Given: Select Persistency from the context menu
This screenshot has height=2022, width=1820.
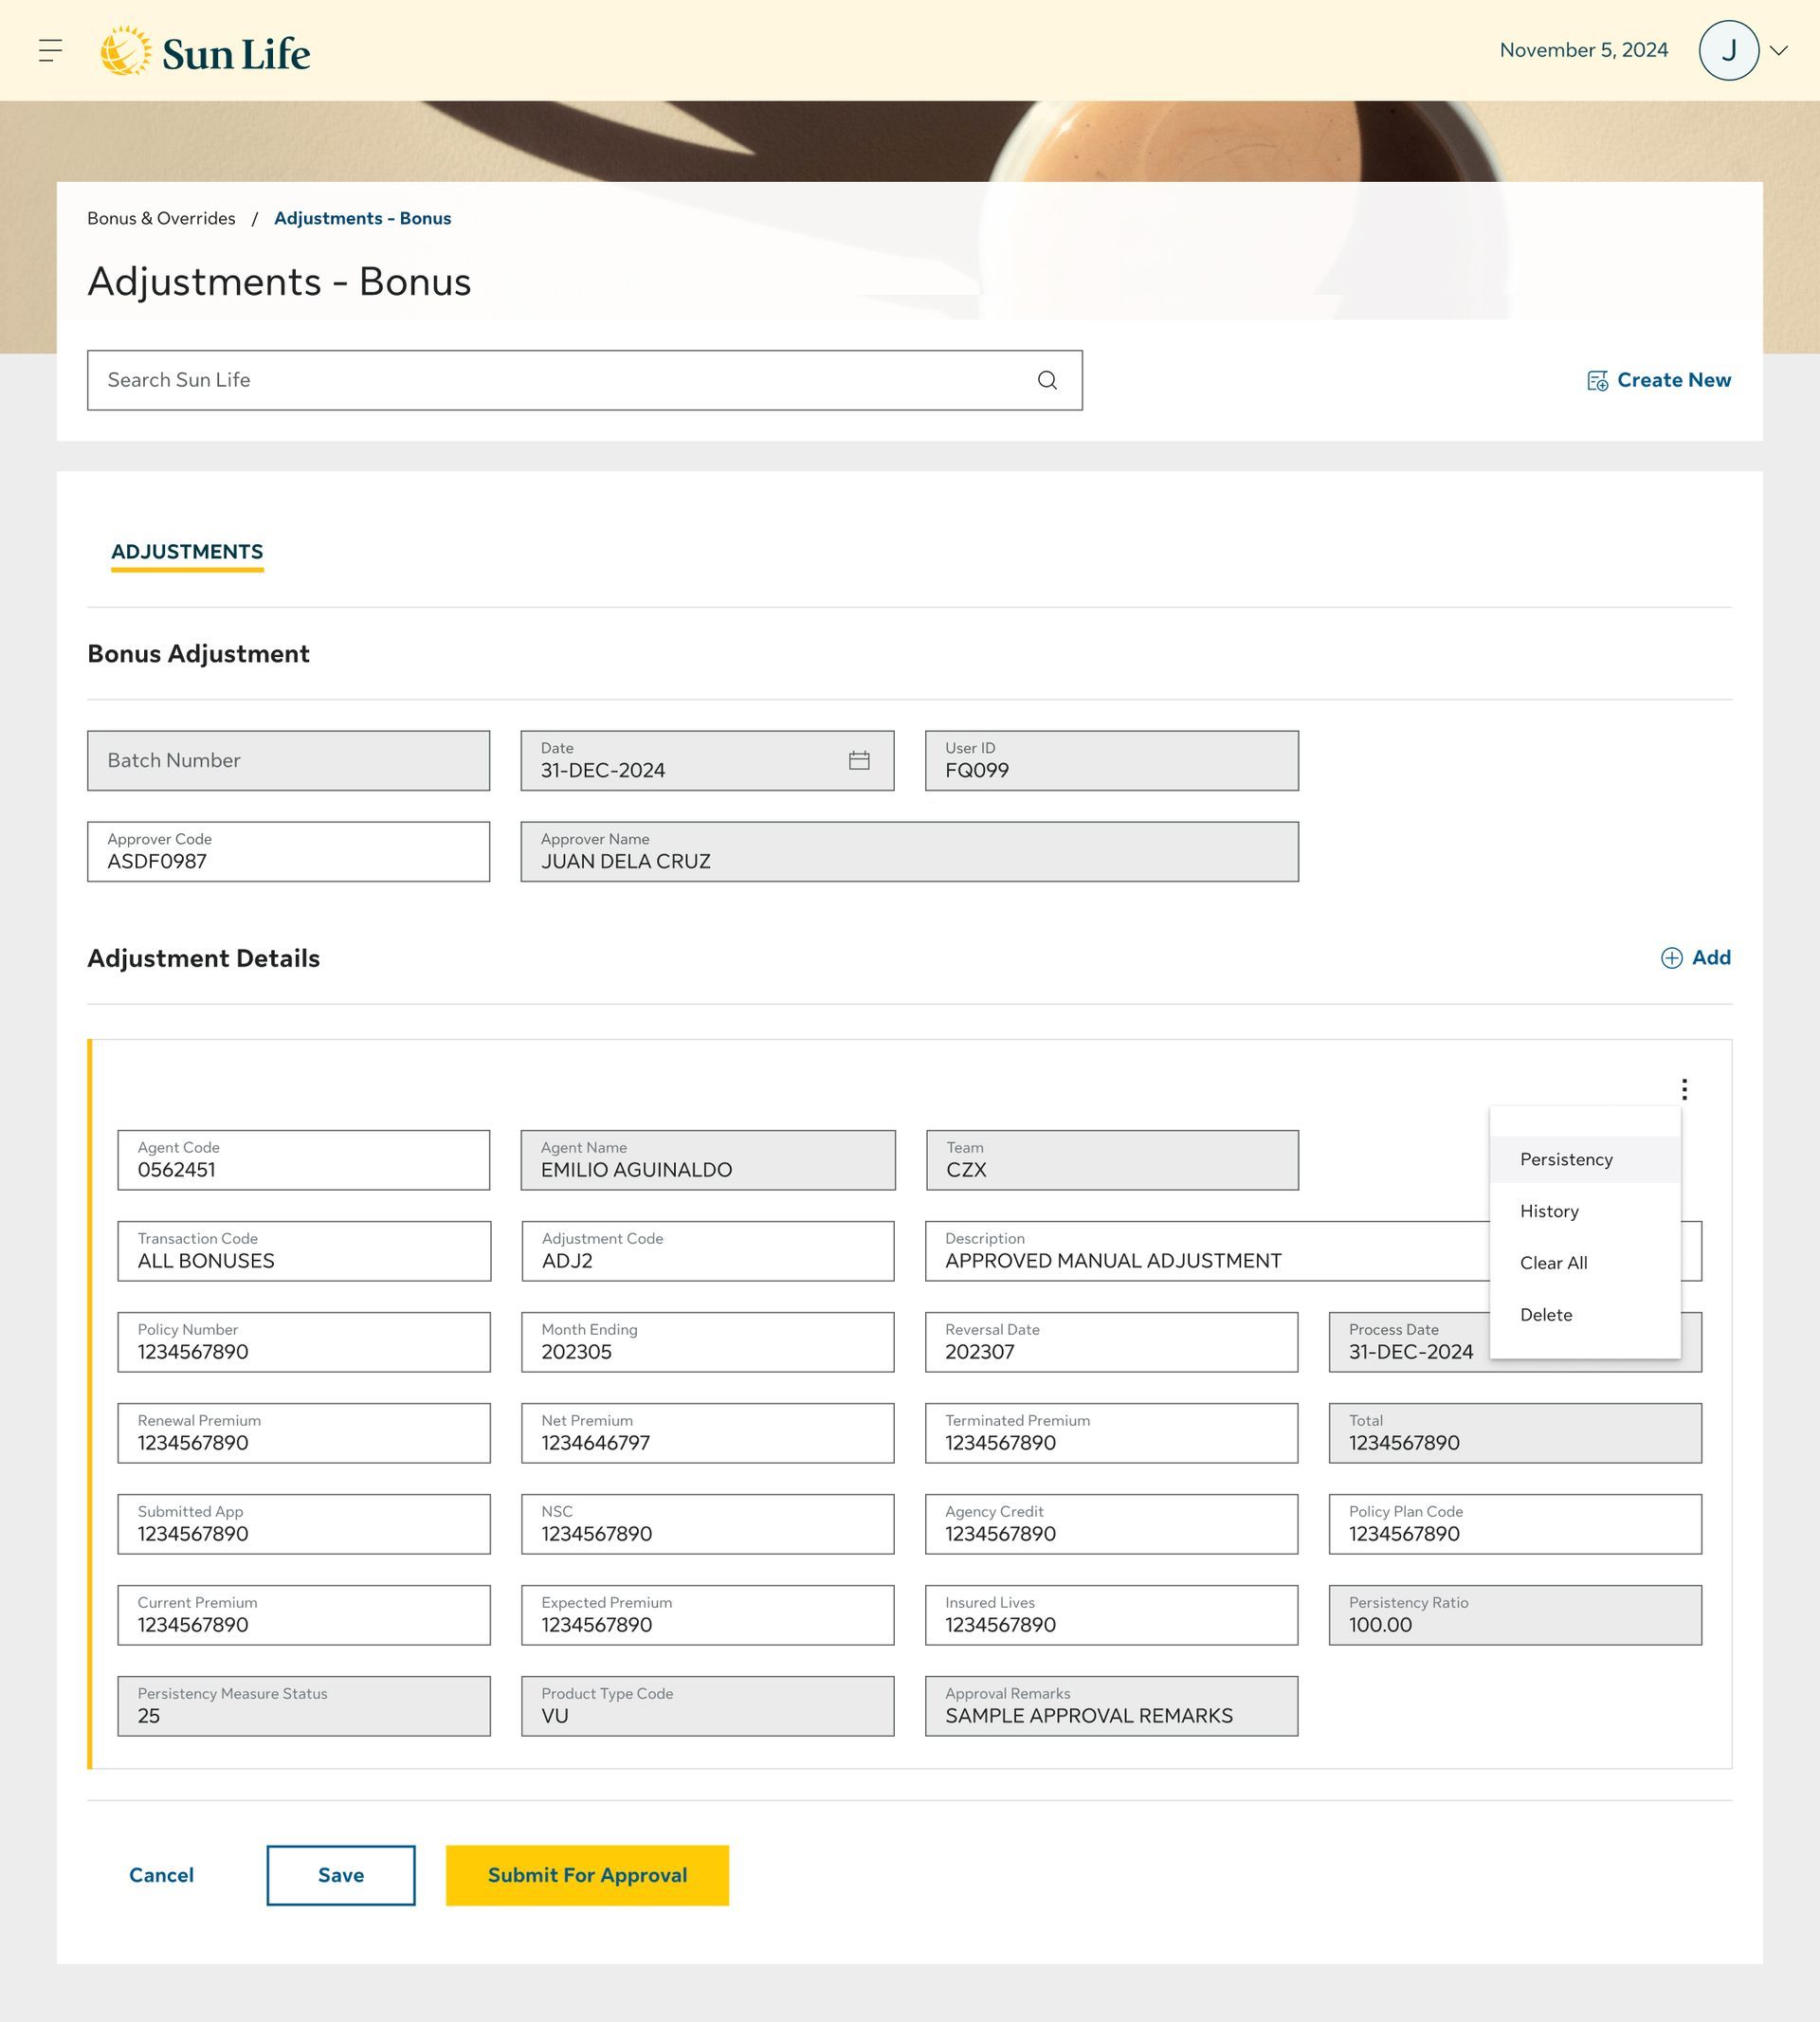Looking at the screenshot, I should tap(1566, 1160).
